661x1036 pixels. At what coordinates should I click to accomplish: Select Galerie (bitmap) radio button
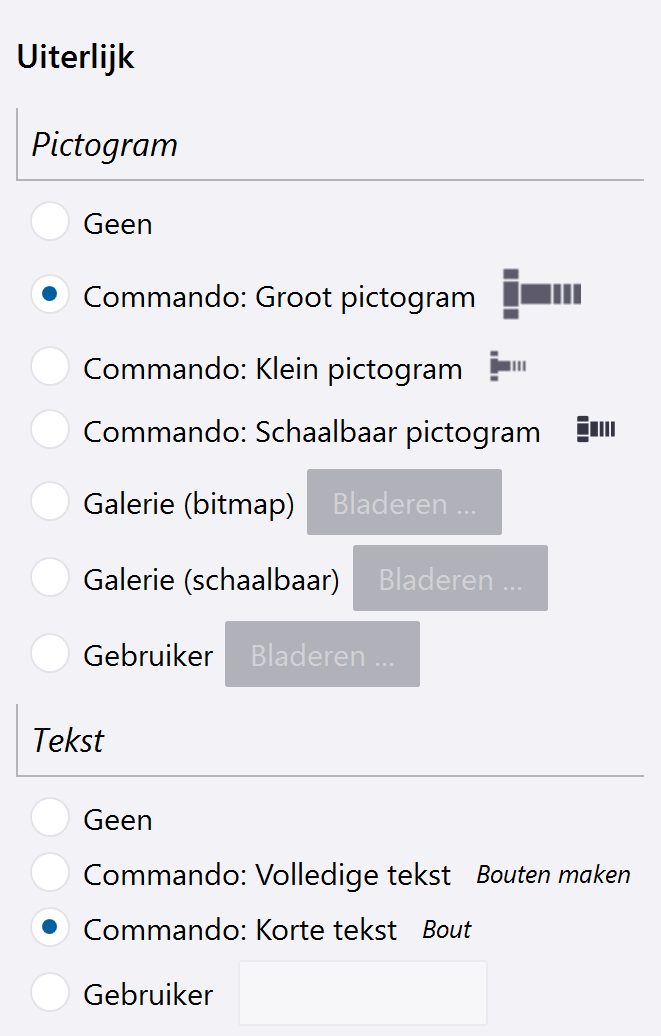50,503
